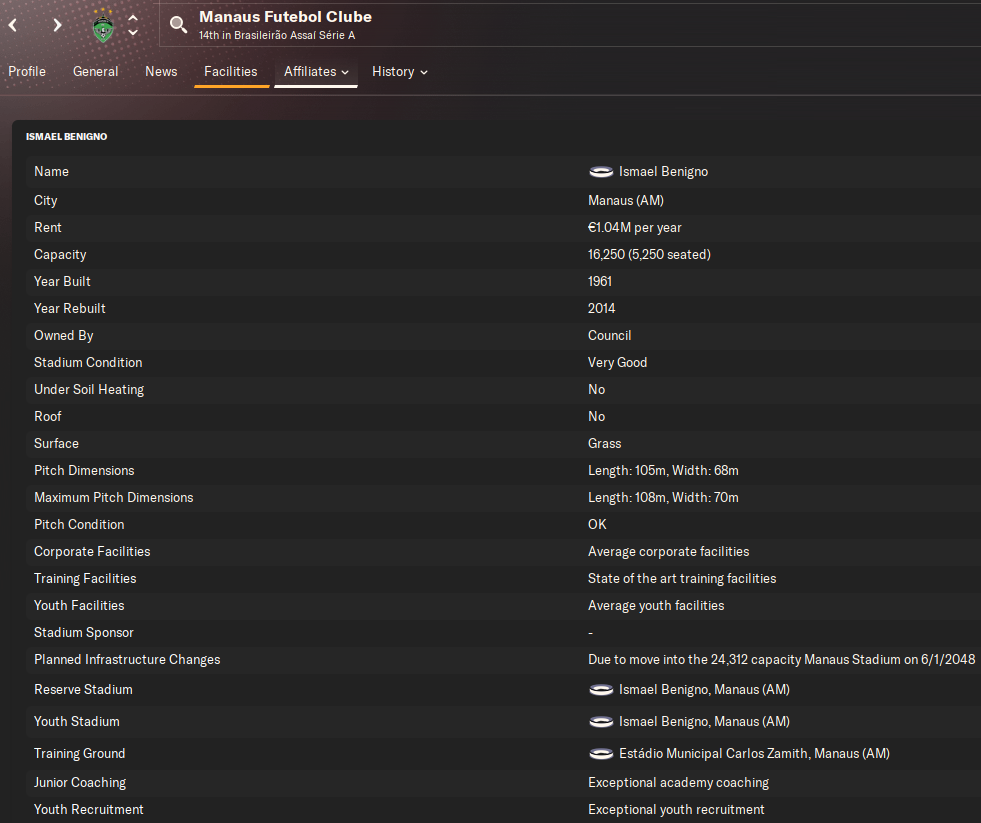The height and width of the screenshot is (823, 981).
Task: Expand the History dropdown
Action: (x=400, y=71)
